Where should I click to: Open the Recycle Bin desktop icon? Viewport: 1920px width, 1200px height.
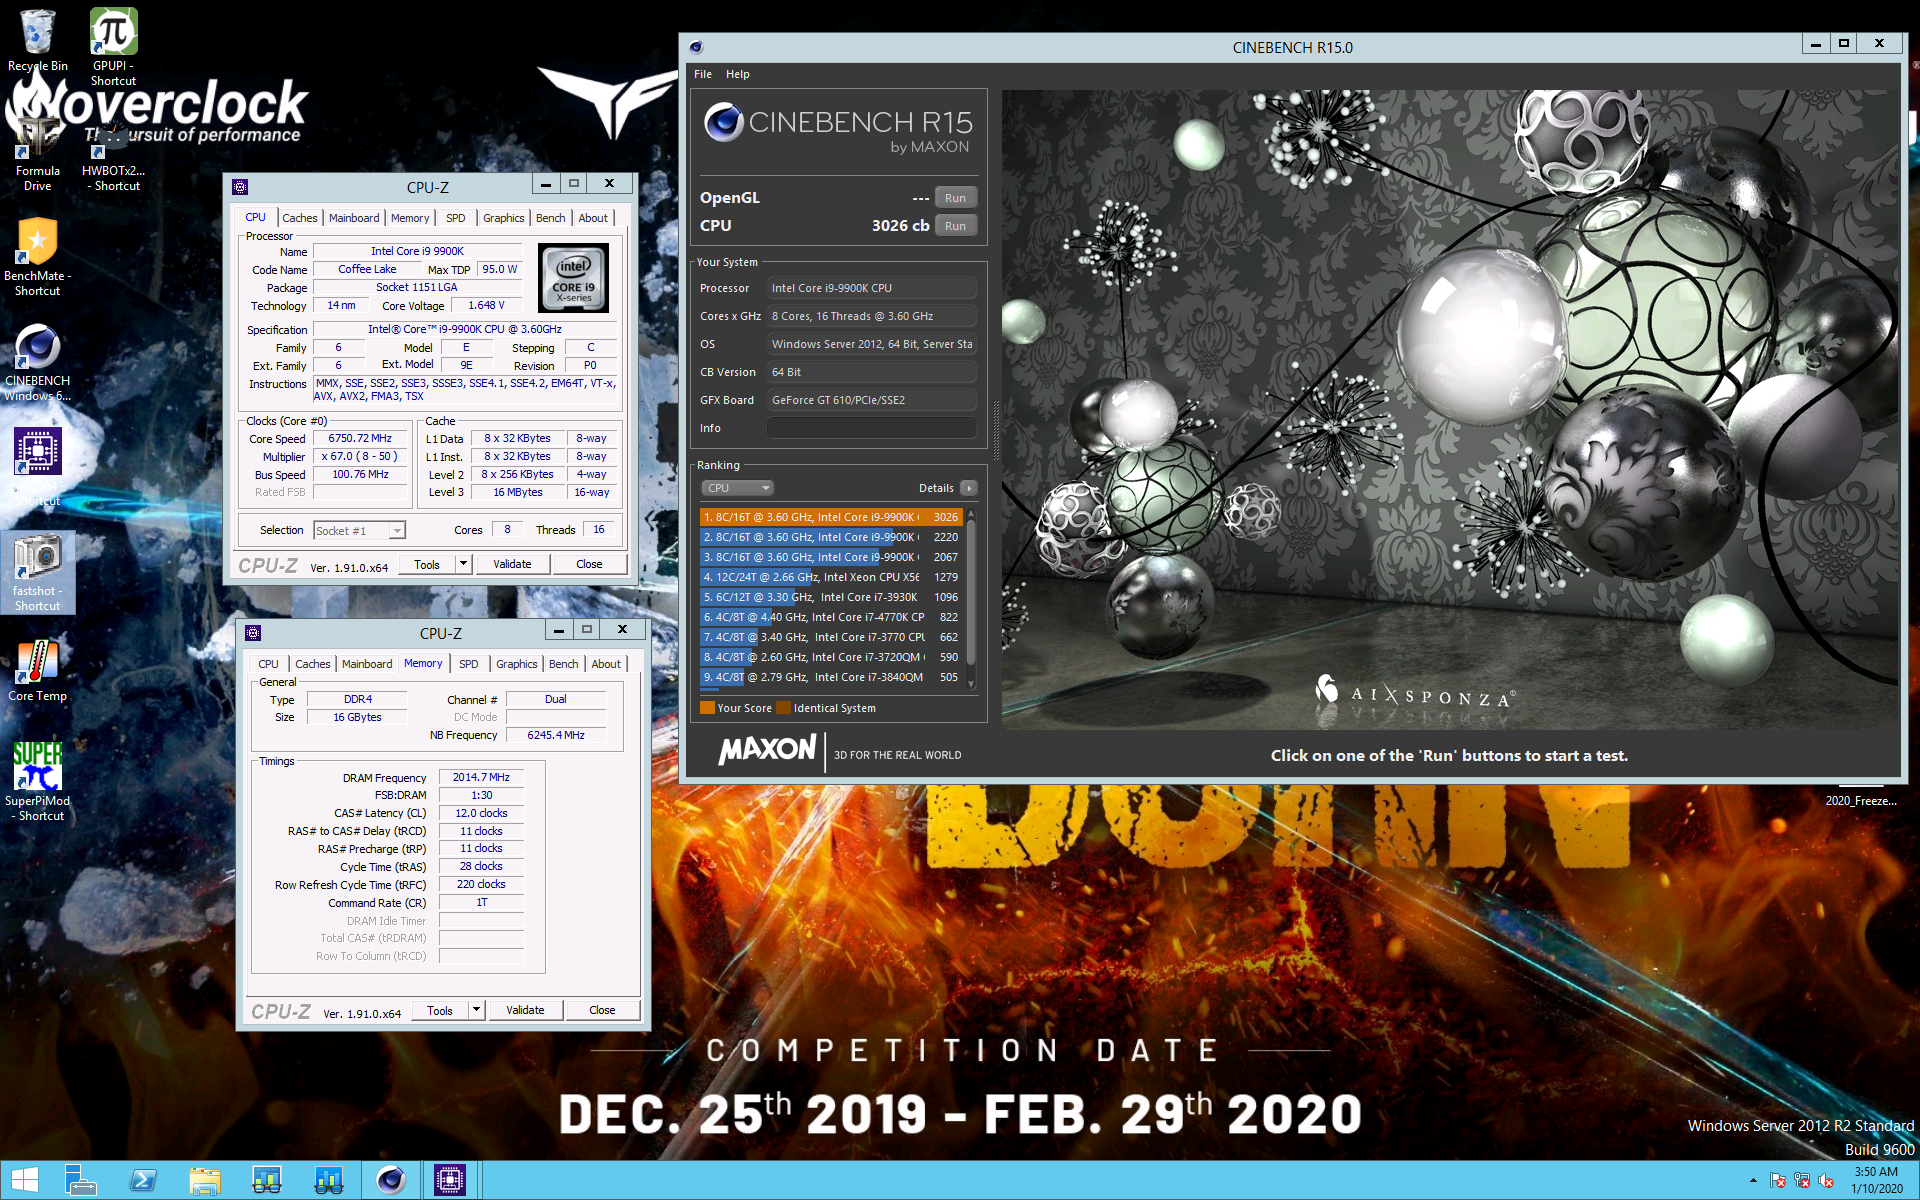coord(37,32)
